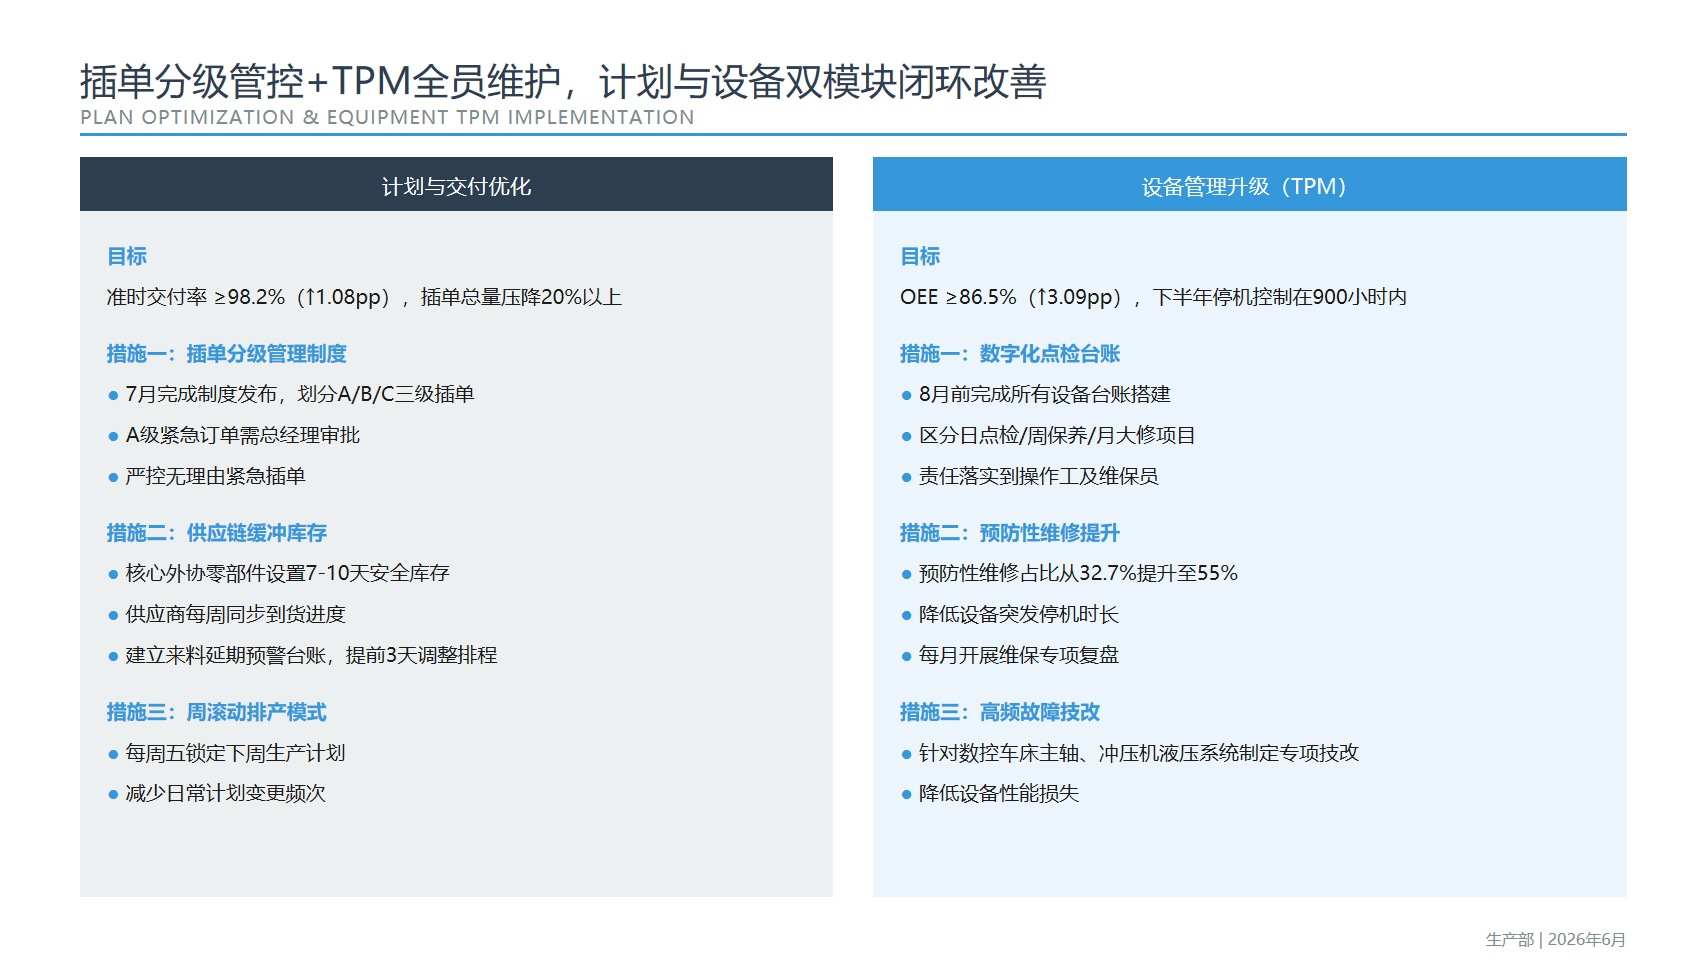Screen dimensions: 1706x960
Task: Click the 计划与交付优化 panel header
Action: point(456,185)
